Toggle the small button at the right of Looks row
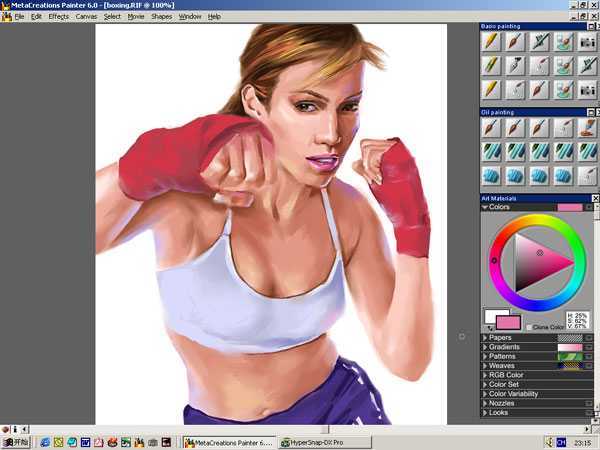The image size is (600, 450). [x=589, y=412]
